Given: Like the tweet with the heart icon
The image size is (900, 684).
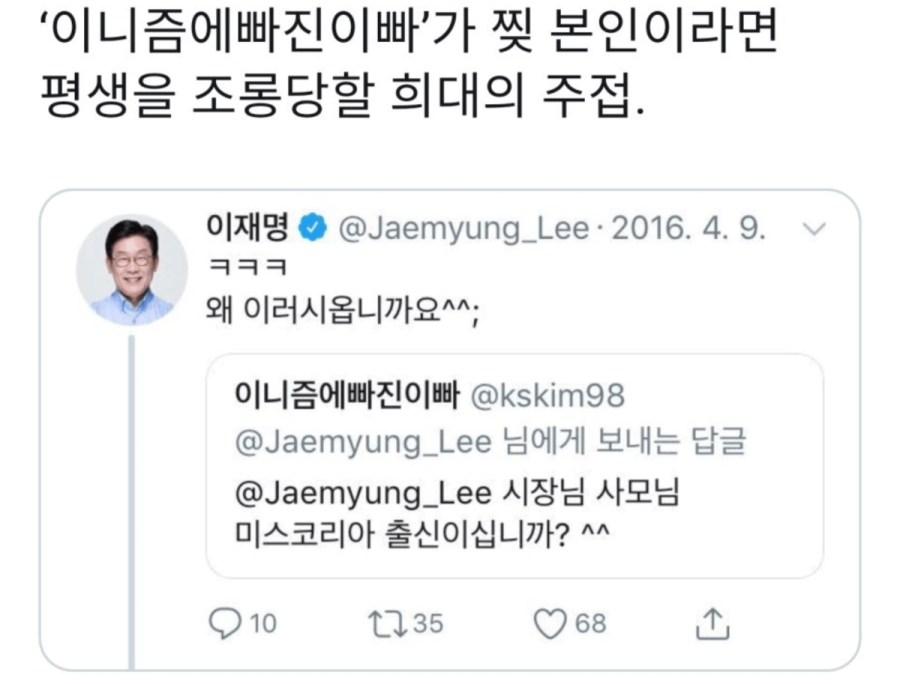Looking at the screenshot, I should 549,623.
